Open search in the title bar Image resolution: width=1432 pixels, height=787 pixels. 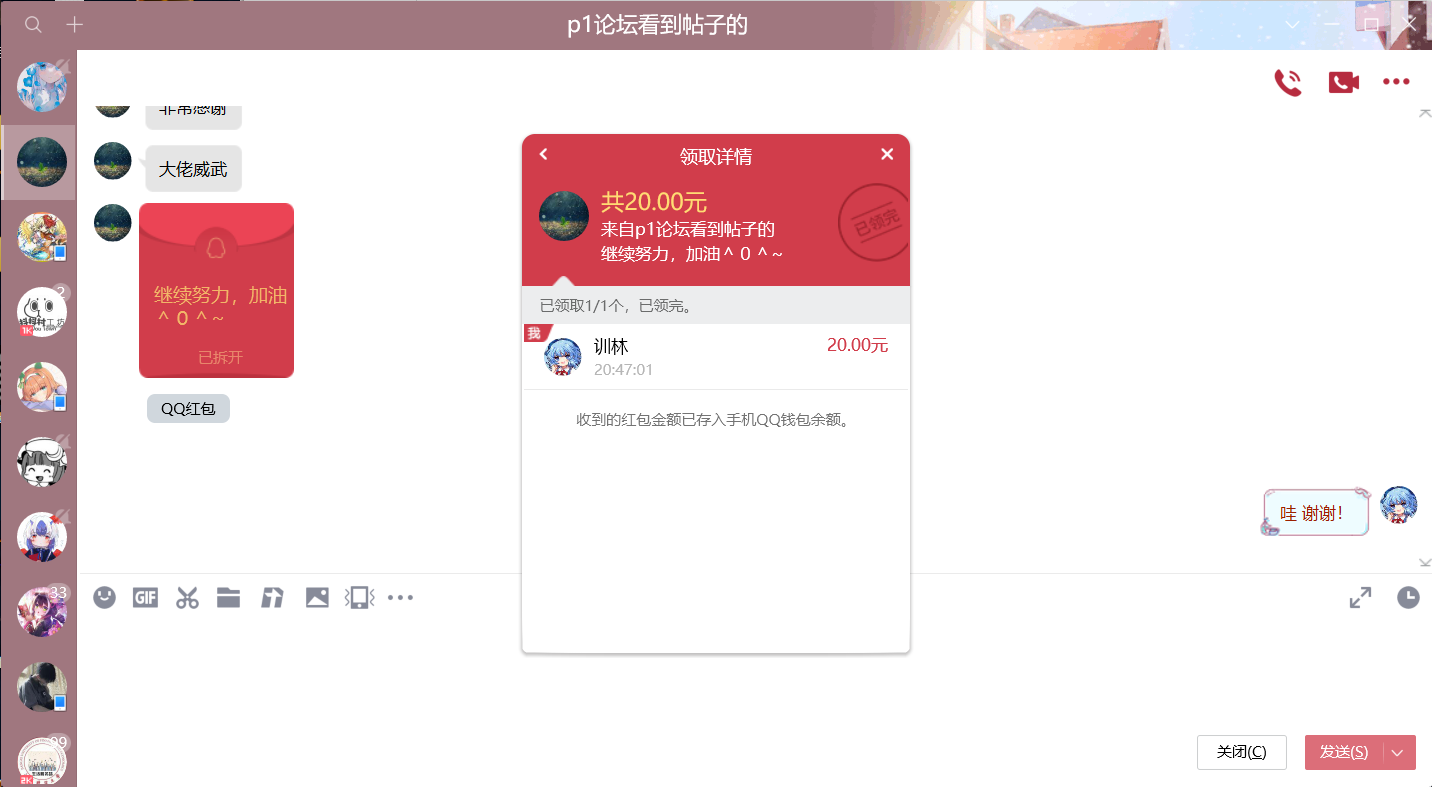pyautogui.click(x=33, y=25)
